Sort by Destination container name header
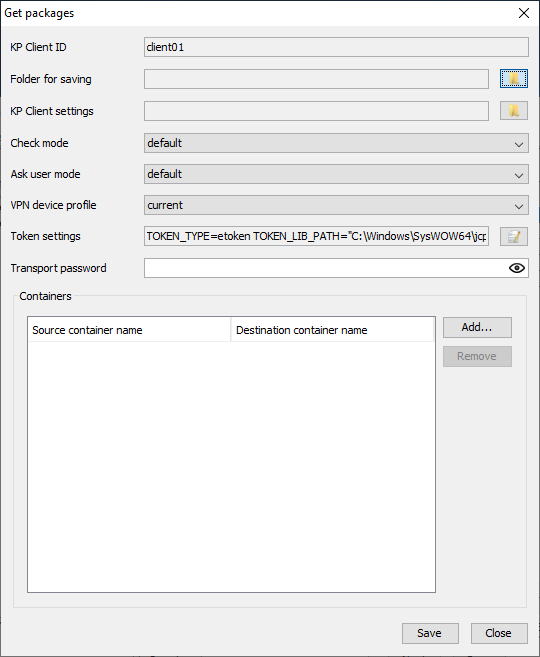Image resolution: width=540 pixels, height=657 pixels. click(x=332, y=330)
